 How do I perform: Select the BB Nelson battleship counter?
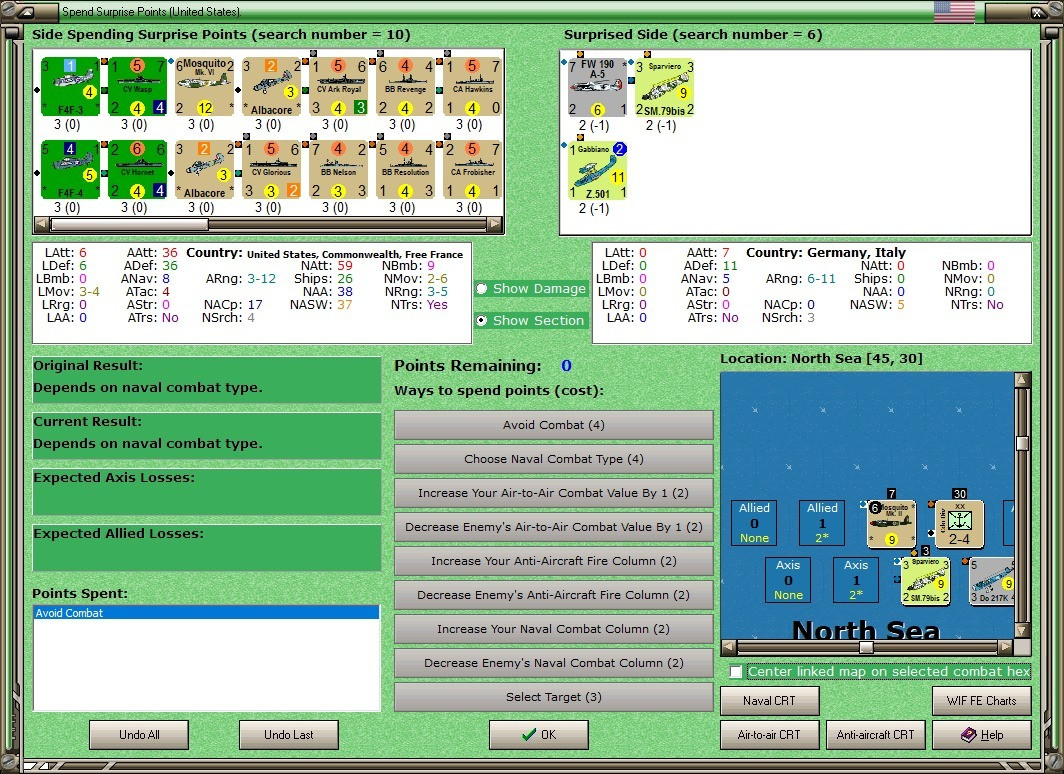(339, 170)
